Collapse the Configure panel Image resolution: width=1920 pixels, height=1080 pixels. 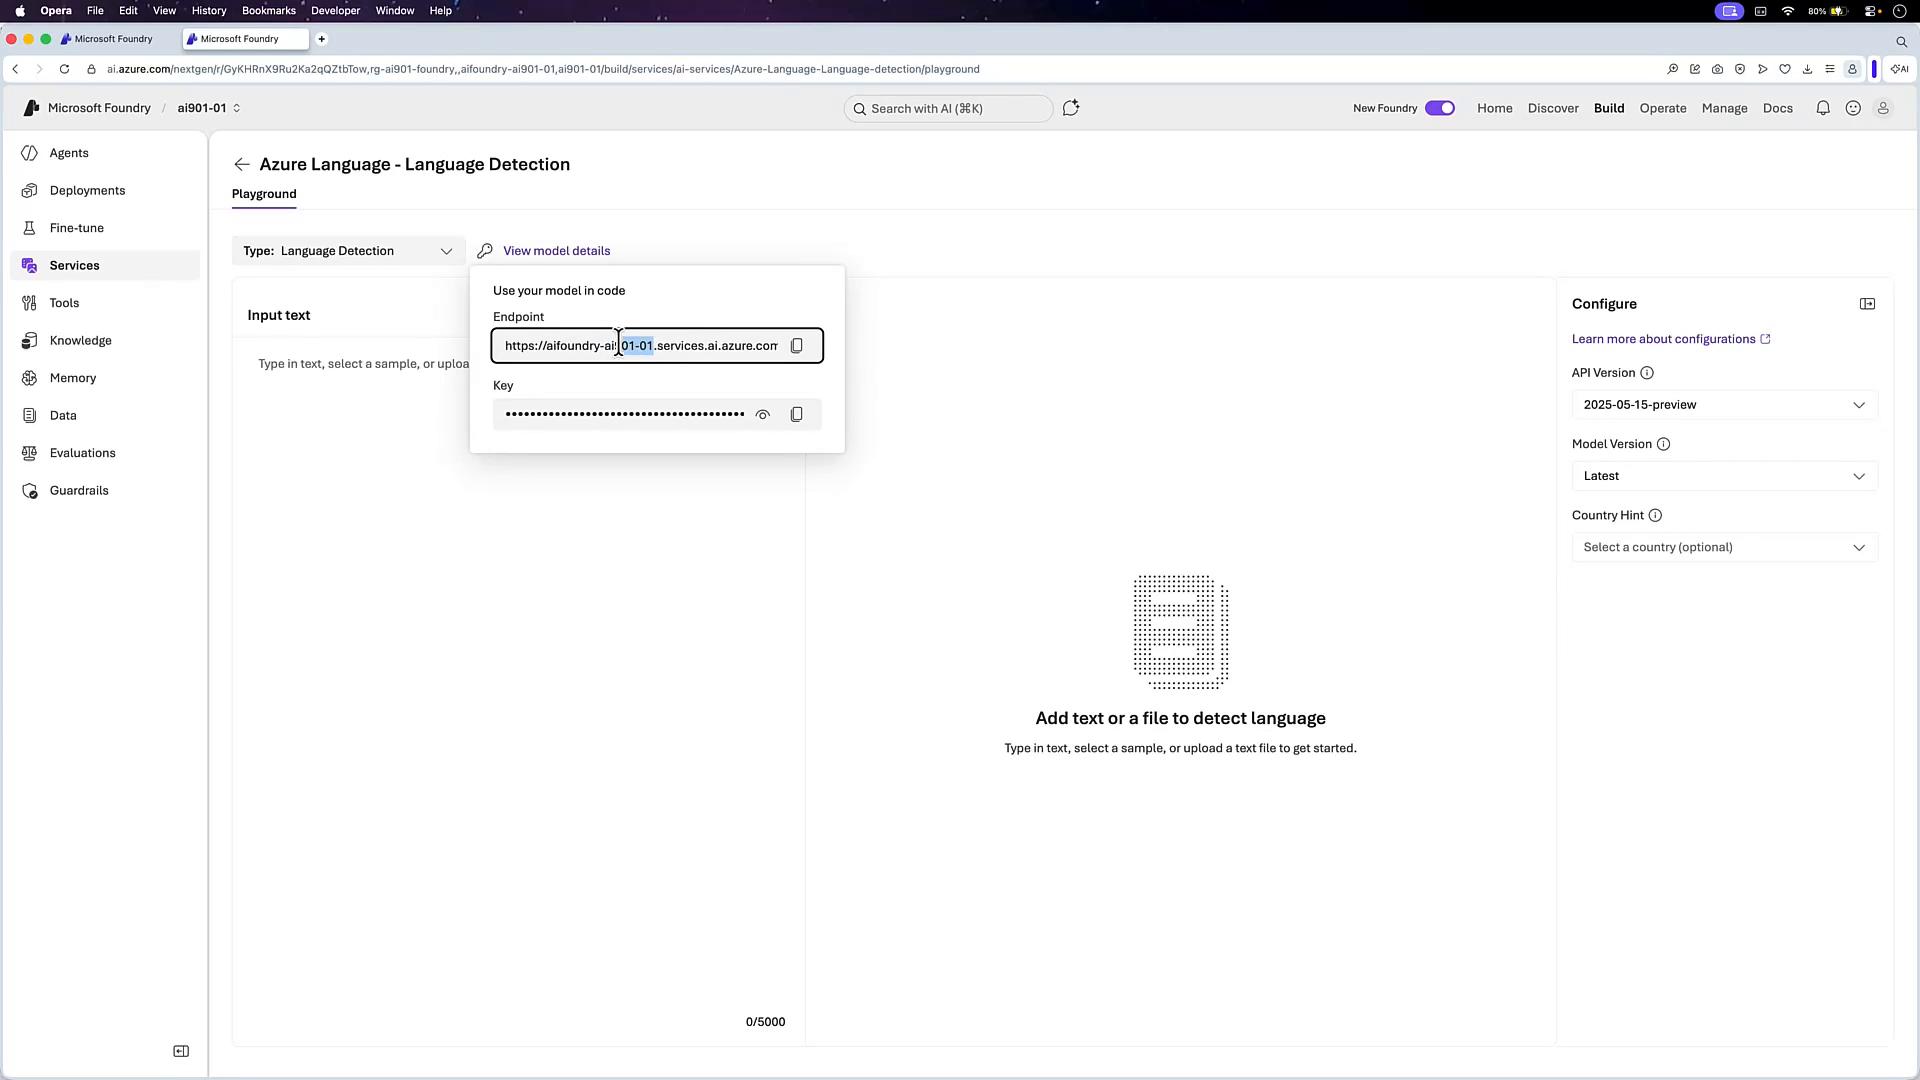tap(1867, 304)
